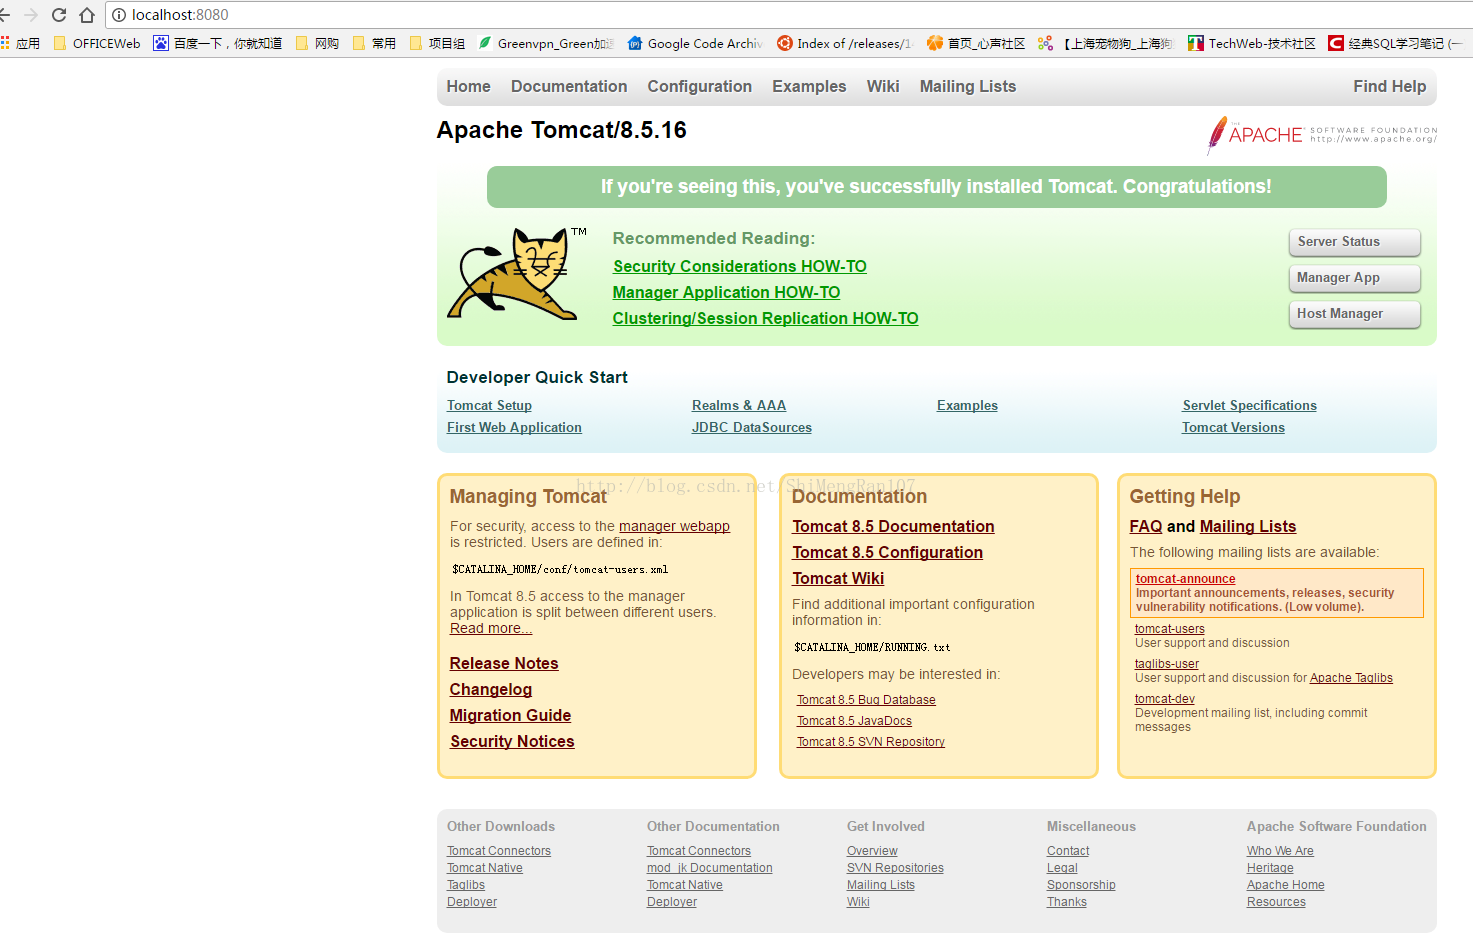Click the FAQ link in Getting Help
1473x950 pixels.
point(1146,526)
